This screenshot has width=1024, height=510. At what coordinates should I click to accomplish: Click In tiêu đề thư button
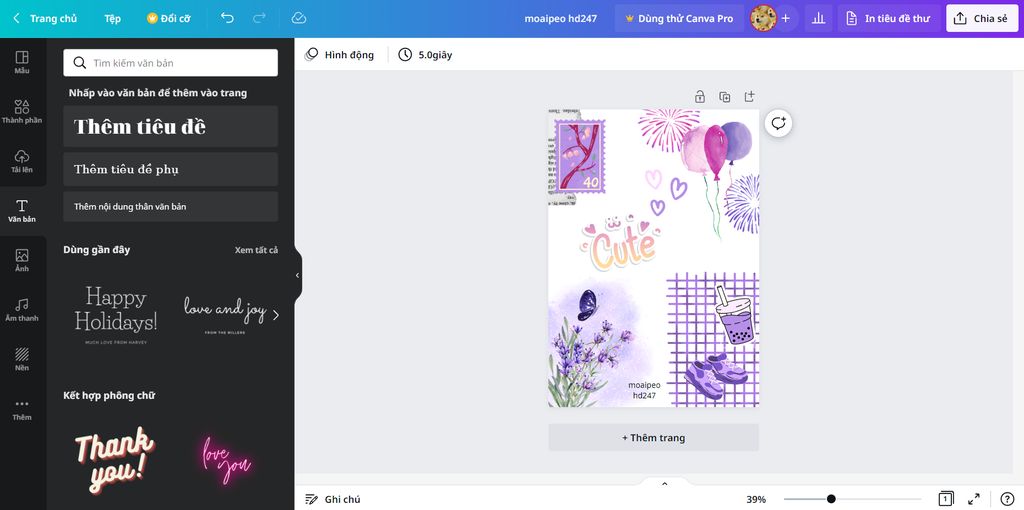pyautogui.click(x=889, y=18)
